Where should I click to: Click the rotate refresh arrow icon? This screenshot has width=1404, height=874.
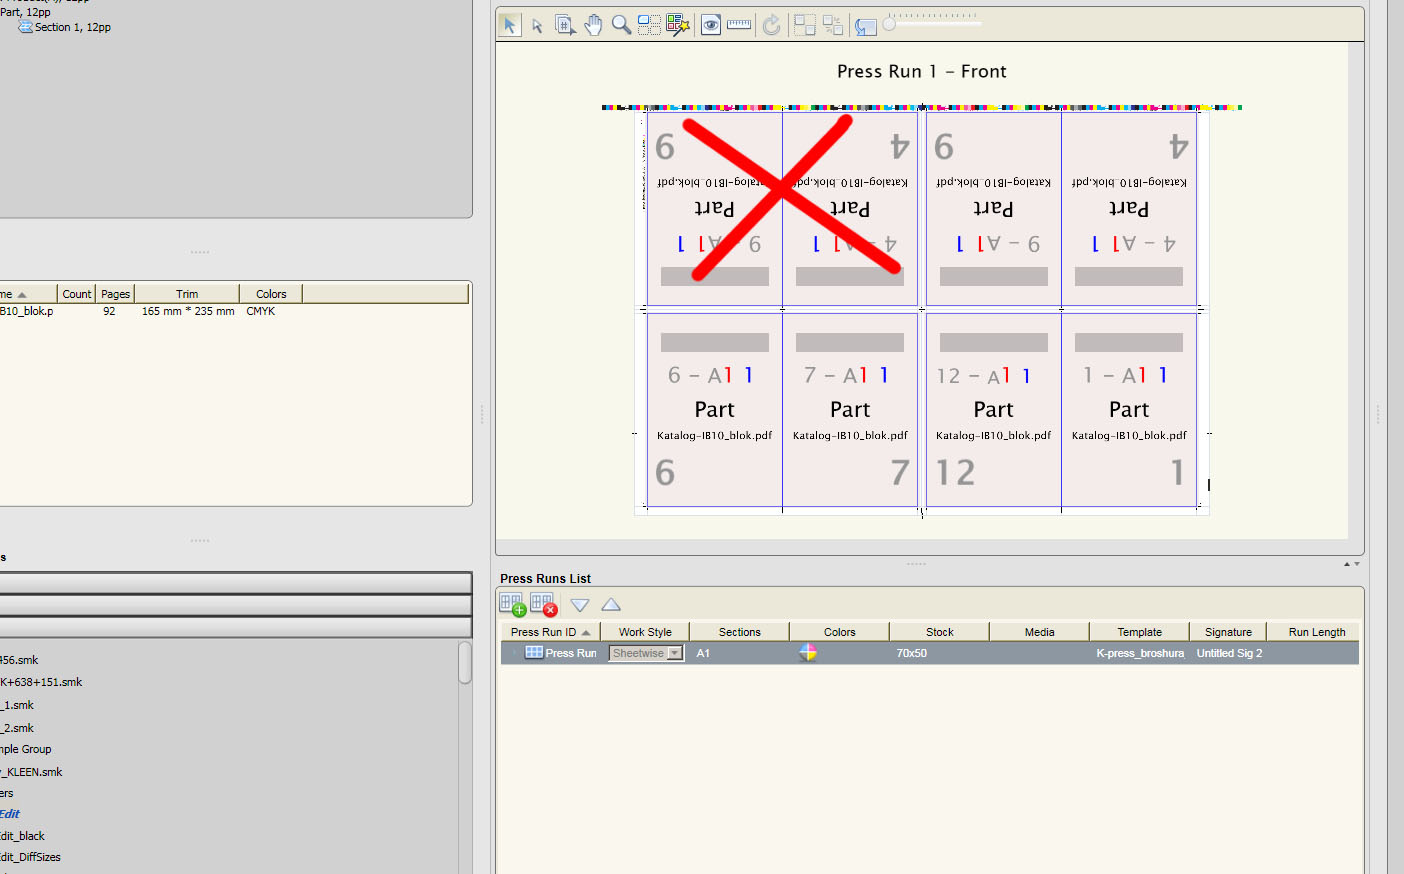(772, 25)
